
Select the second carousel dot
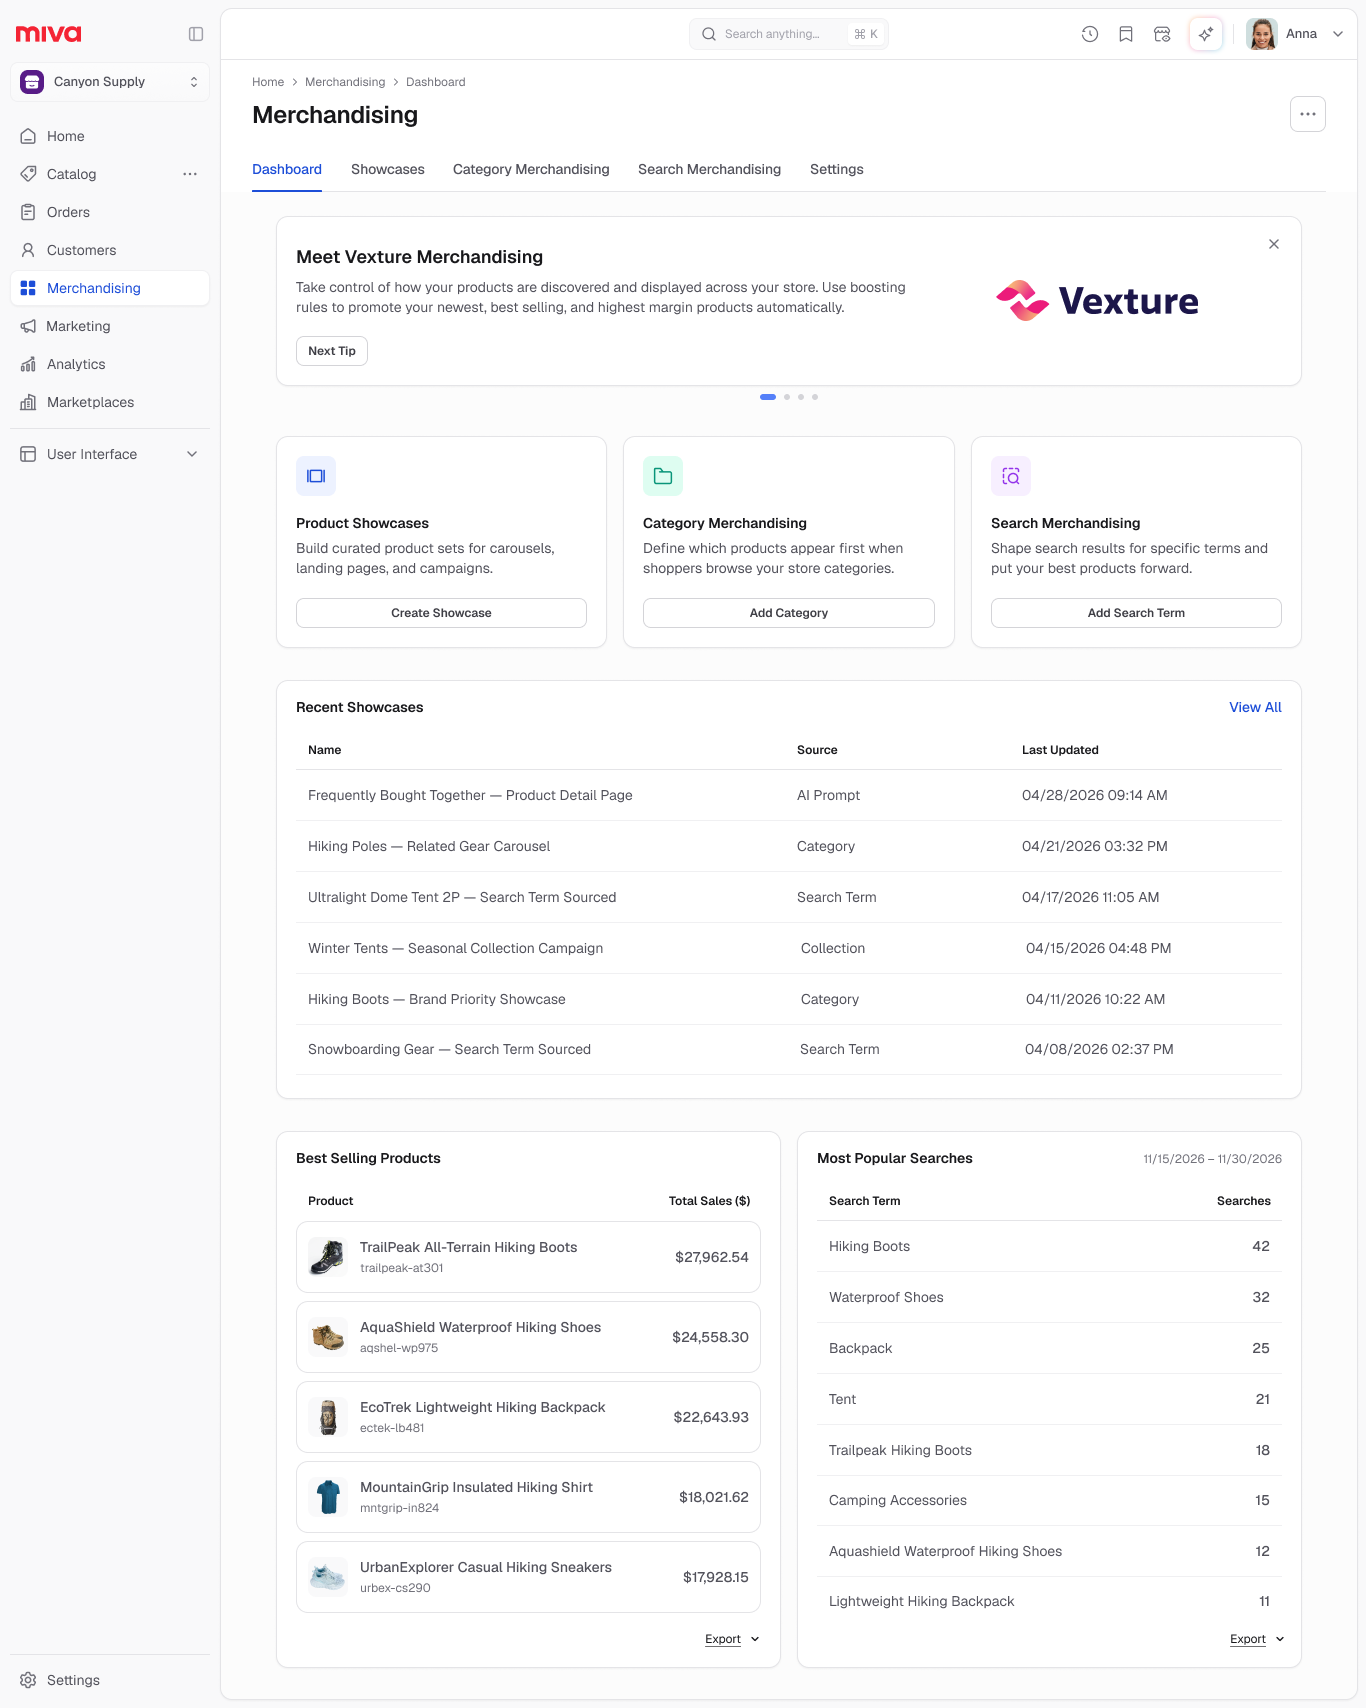[787, 397]
